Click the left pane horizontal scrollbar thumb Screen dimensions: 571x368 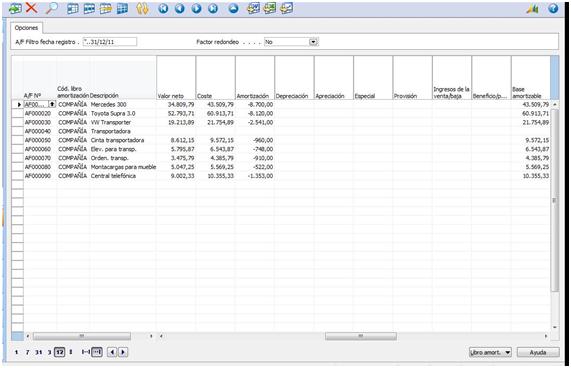[82, 336]
